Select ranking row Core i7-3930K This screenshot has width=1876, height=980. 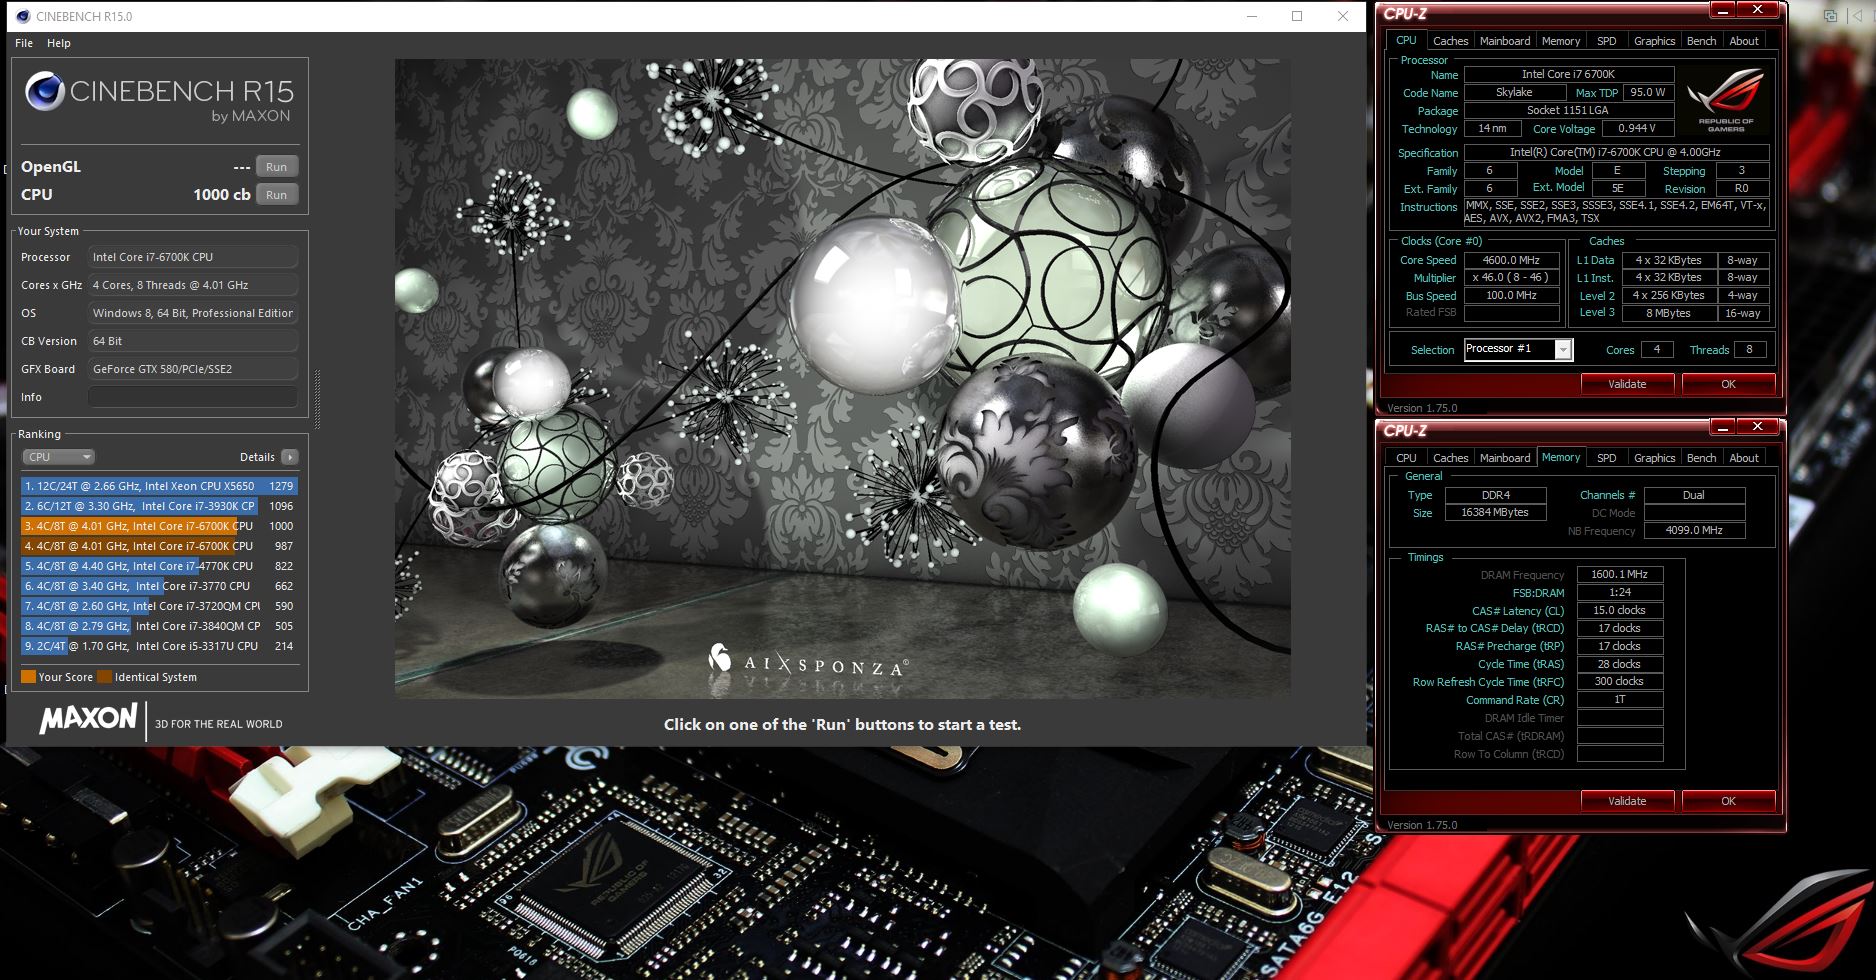[159, 506]
